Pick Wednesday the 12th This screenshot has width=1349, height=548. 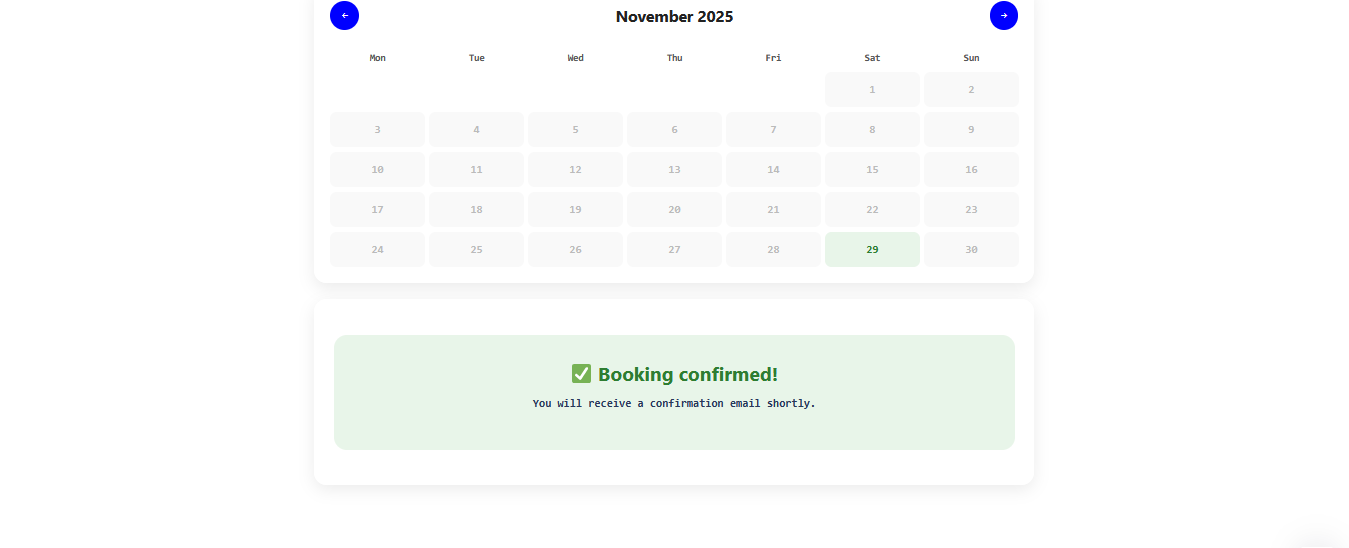point(575,169)
